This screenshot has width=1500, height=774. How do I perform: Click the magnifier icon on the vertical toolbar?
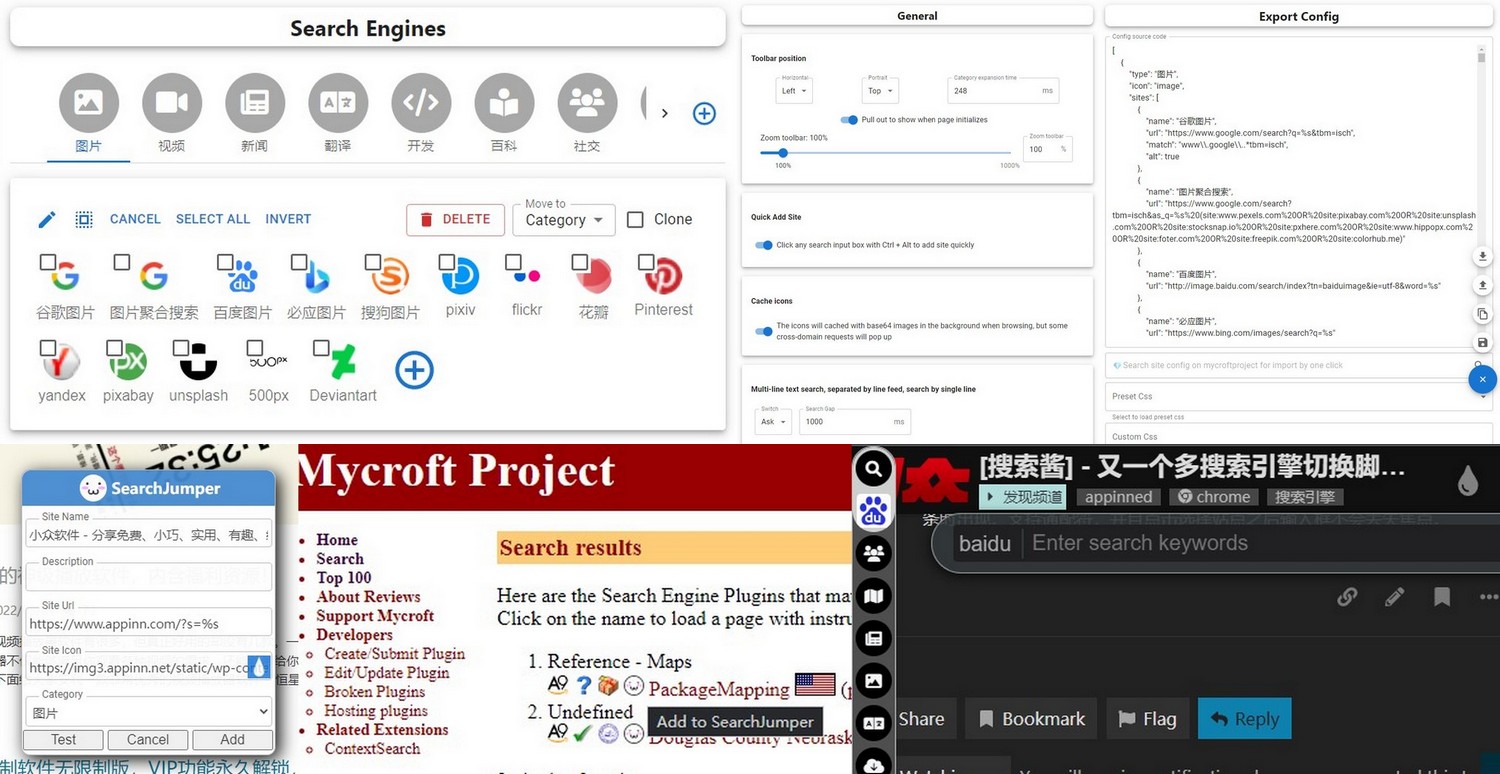point(874,468)
